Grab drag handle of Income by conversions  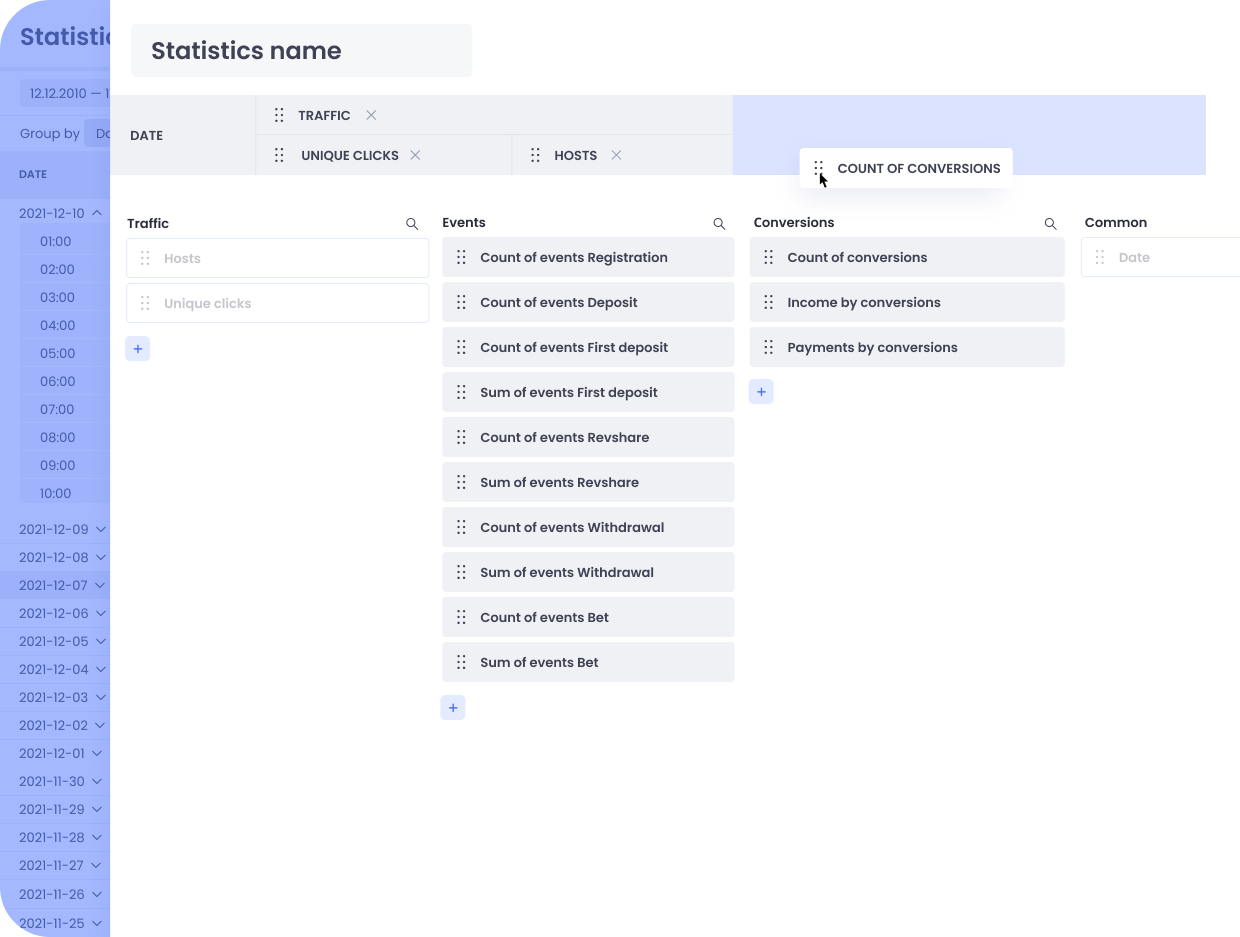coord(768,302)
